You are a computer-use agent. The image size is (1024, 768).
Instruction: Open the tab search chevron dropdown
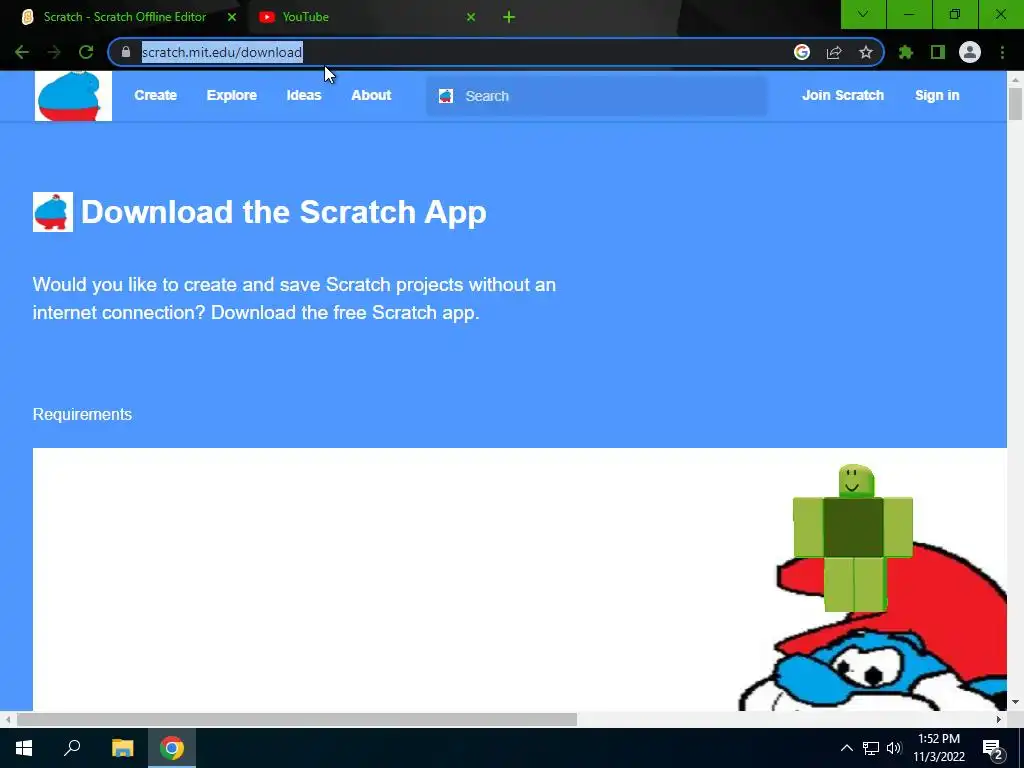[863, 14]
